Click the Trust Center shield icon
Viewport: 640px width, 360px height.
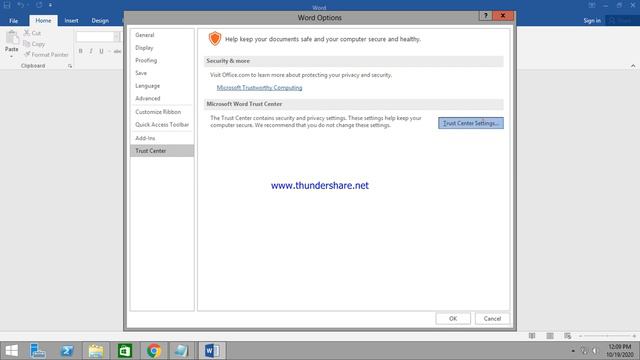215,39
